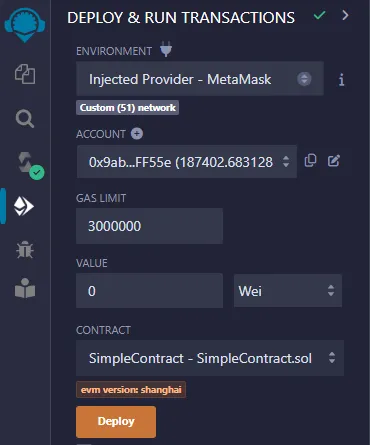Open the account selection dropdown
370x445 pixels.
click(x=187, y=162)
